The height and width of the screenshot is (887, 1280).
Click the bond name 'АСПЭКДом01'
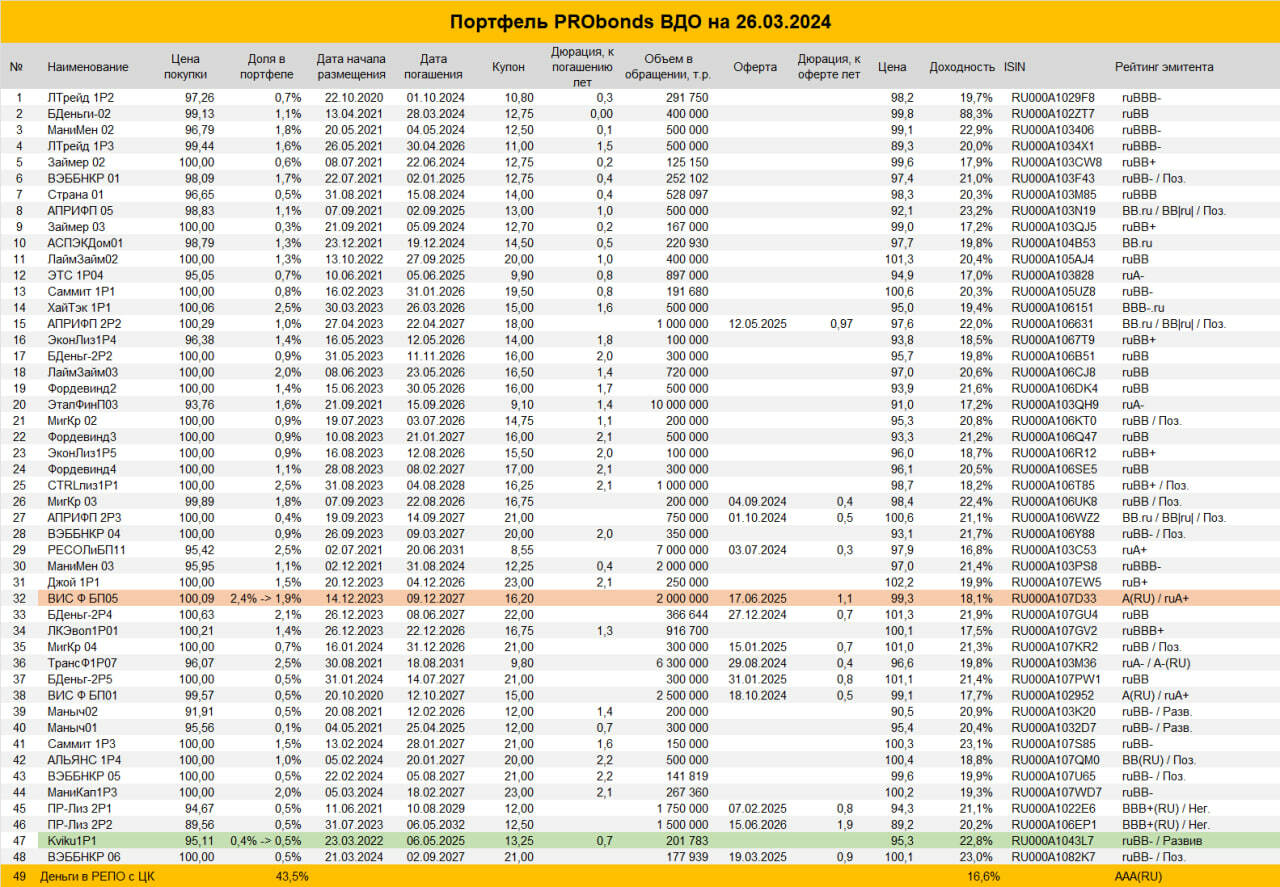point(85,242)
